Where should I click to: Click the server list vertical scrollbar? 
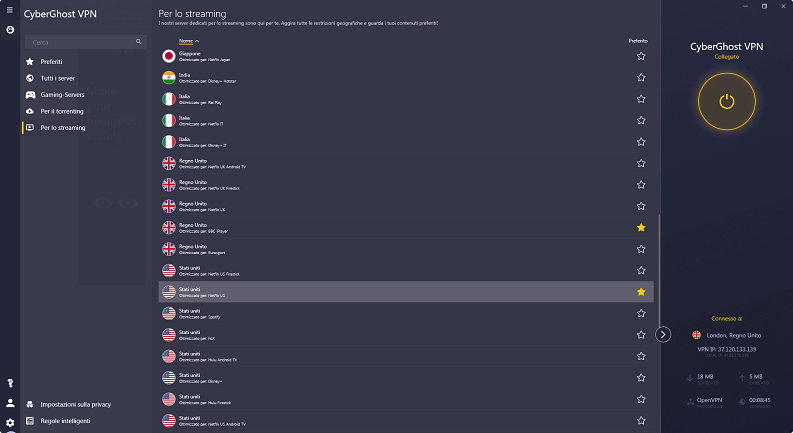659,273
